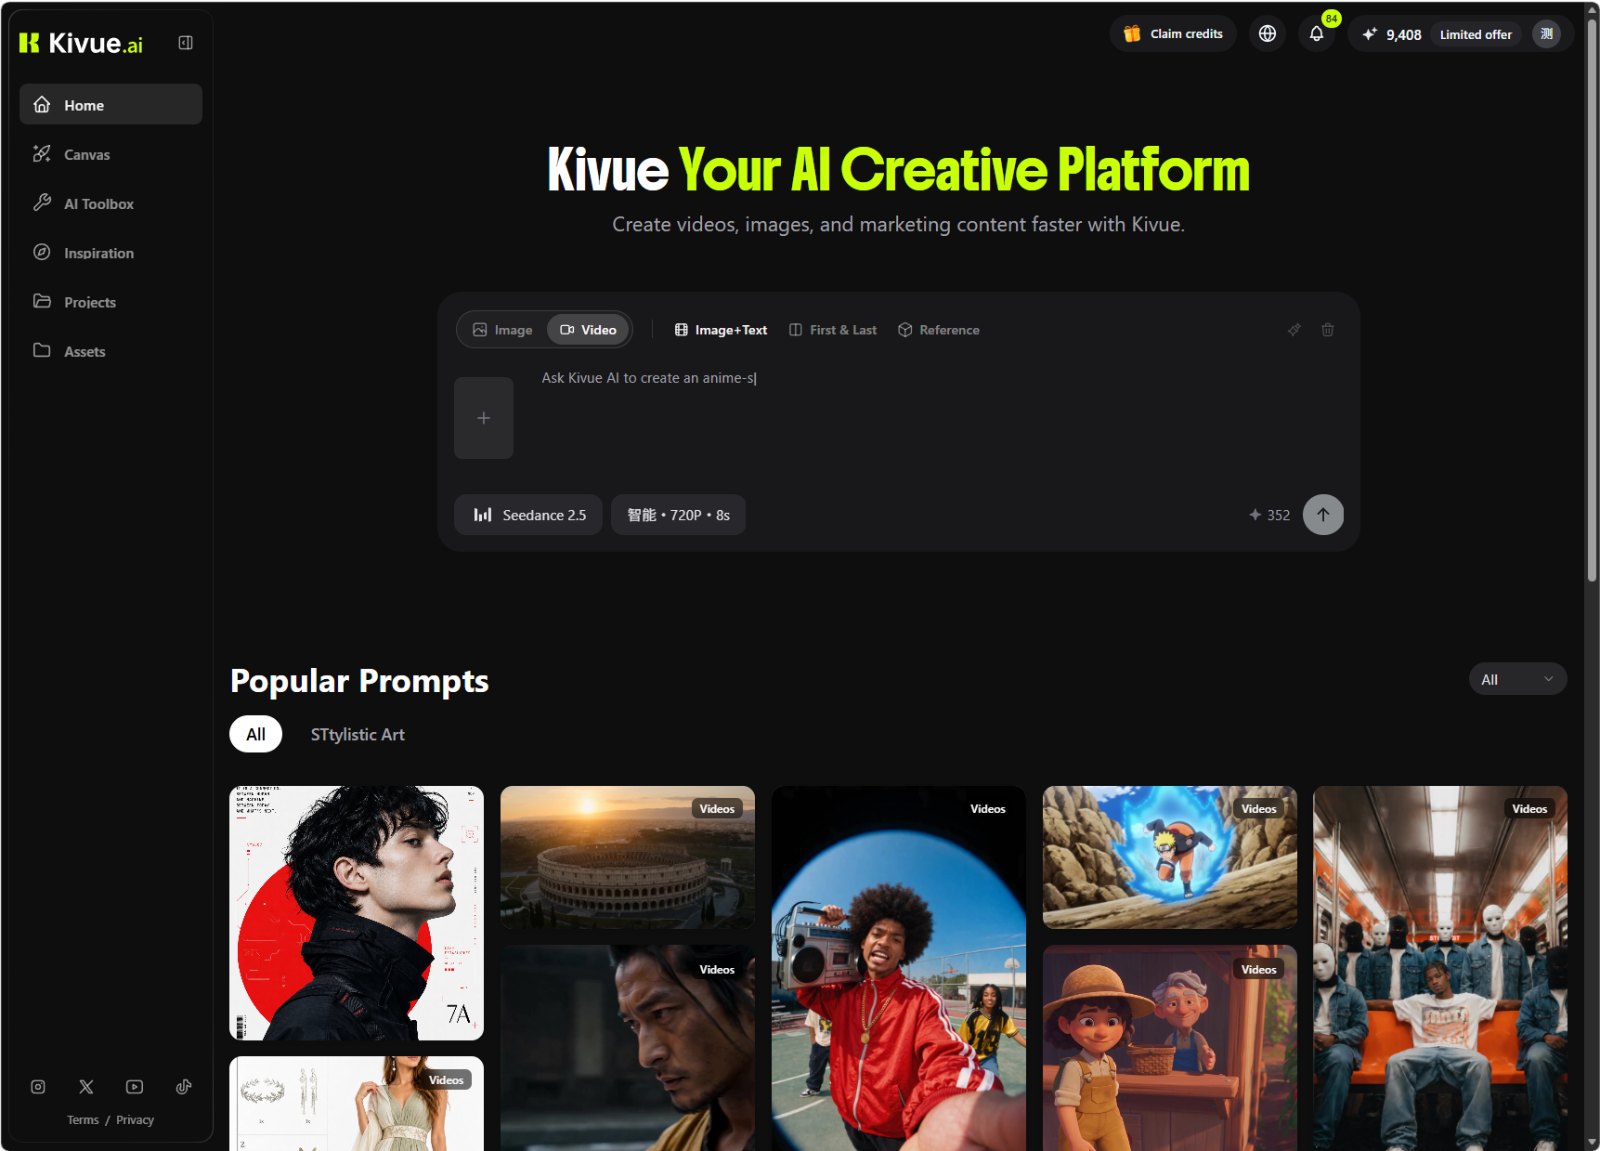Add reference image with the plus box

click(x=484, y=418)
